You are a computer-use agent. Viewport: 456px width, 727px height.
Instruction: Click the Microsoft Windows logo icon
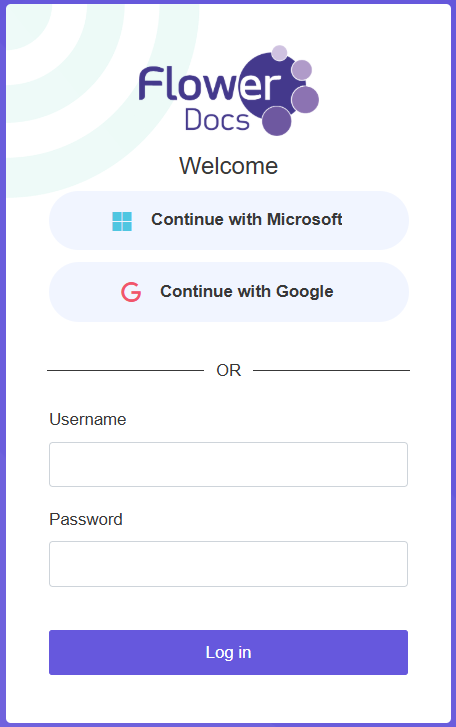click(122, 221)
